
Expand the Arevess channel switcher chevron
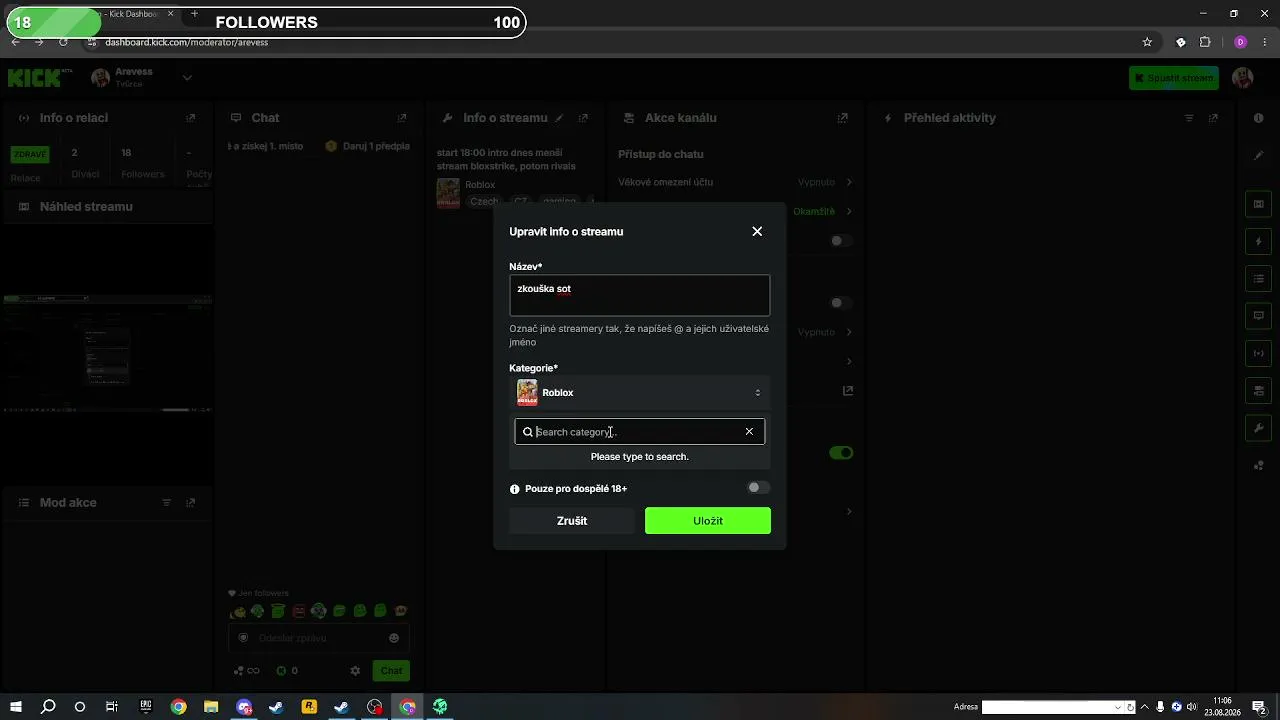tap(187, 77)
